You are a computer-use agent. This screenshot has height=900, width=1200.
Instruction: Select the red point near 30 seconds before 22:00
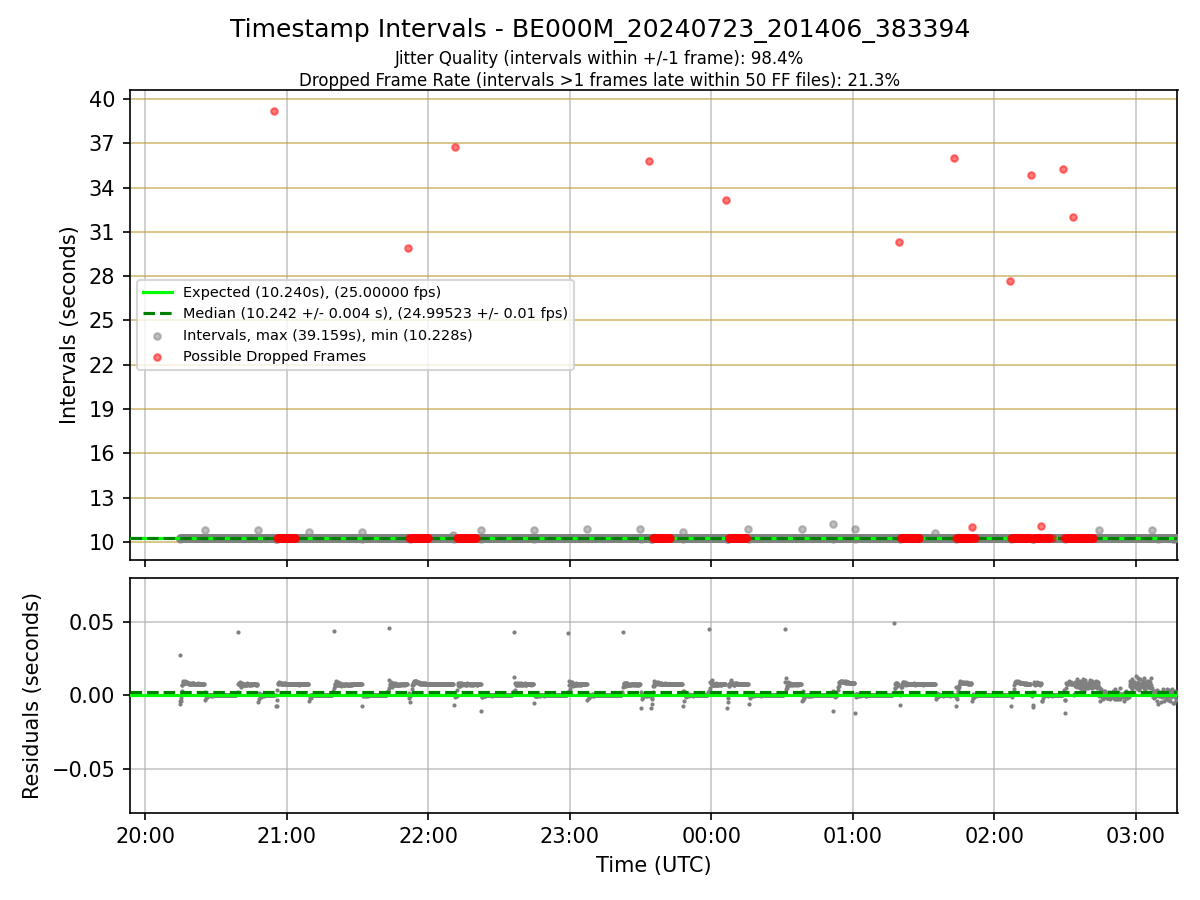(408, 248)
